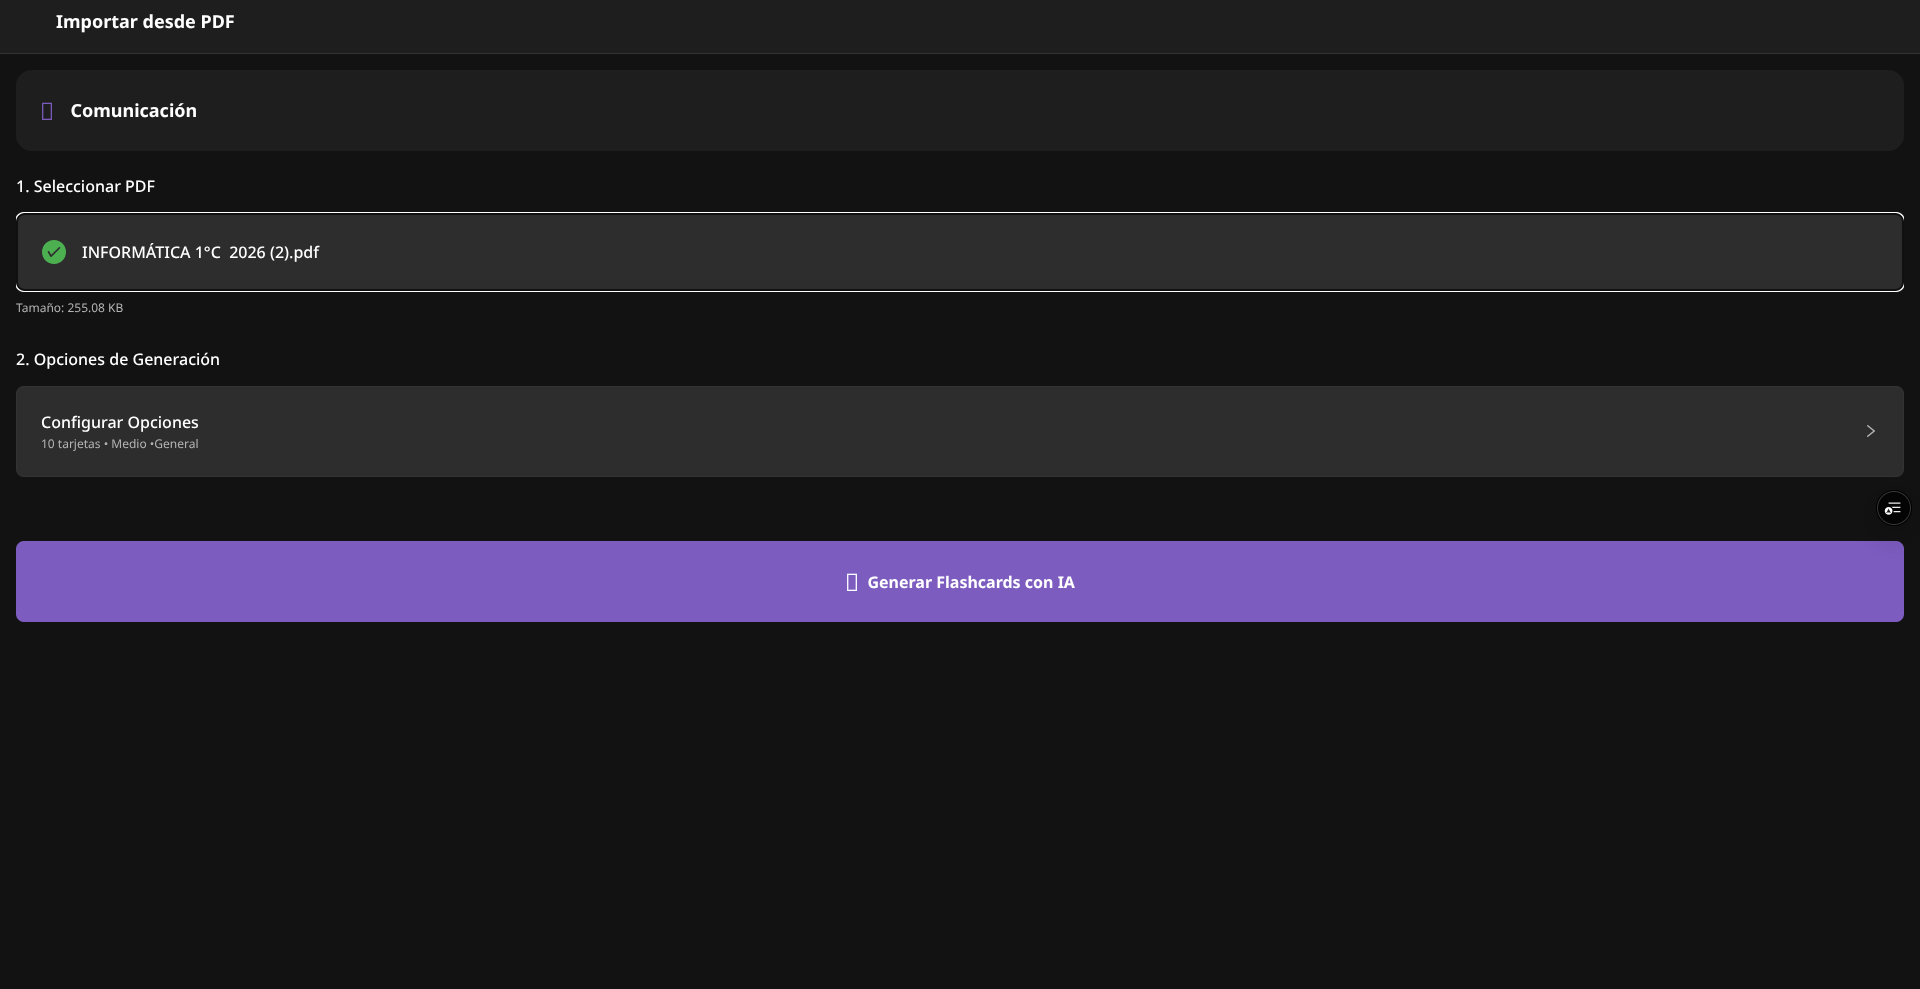
Task: Click empty area of the Comunicación card
Action: tap(1000, 111)
